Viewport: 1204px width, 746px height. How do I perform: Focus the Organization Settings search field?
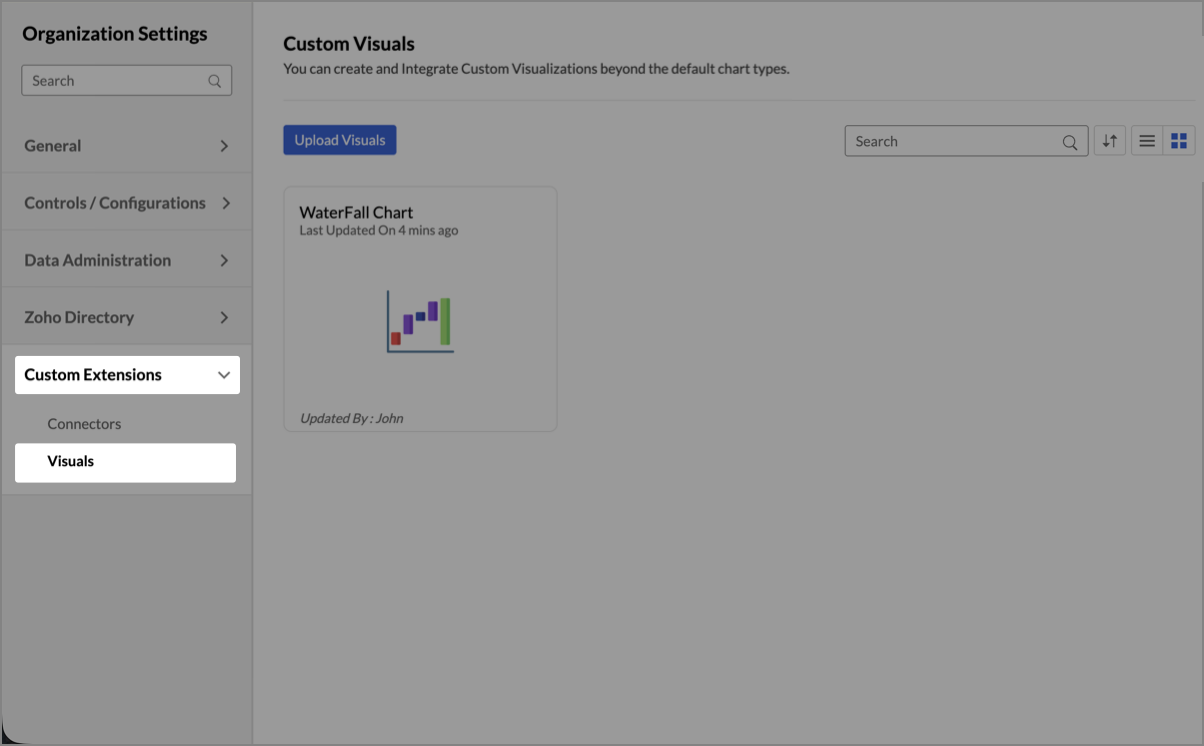pyautogui.click(x=115, y=81)
